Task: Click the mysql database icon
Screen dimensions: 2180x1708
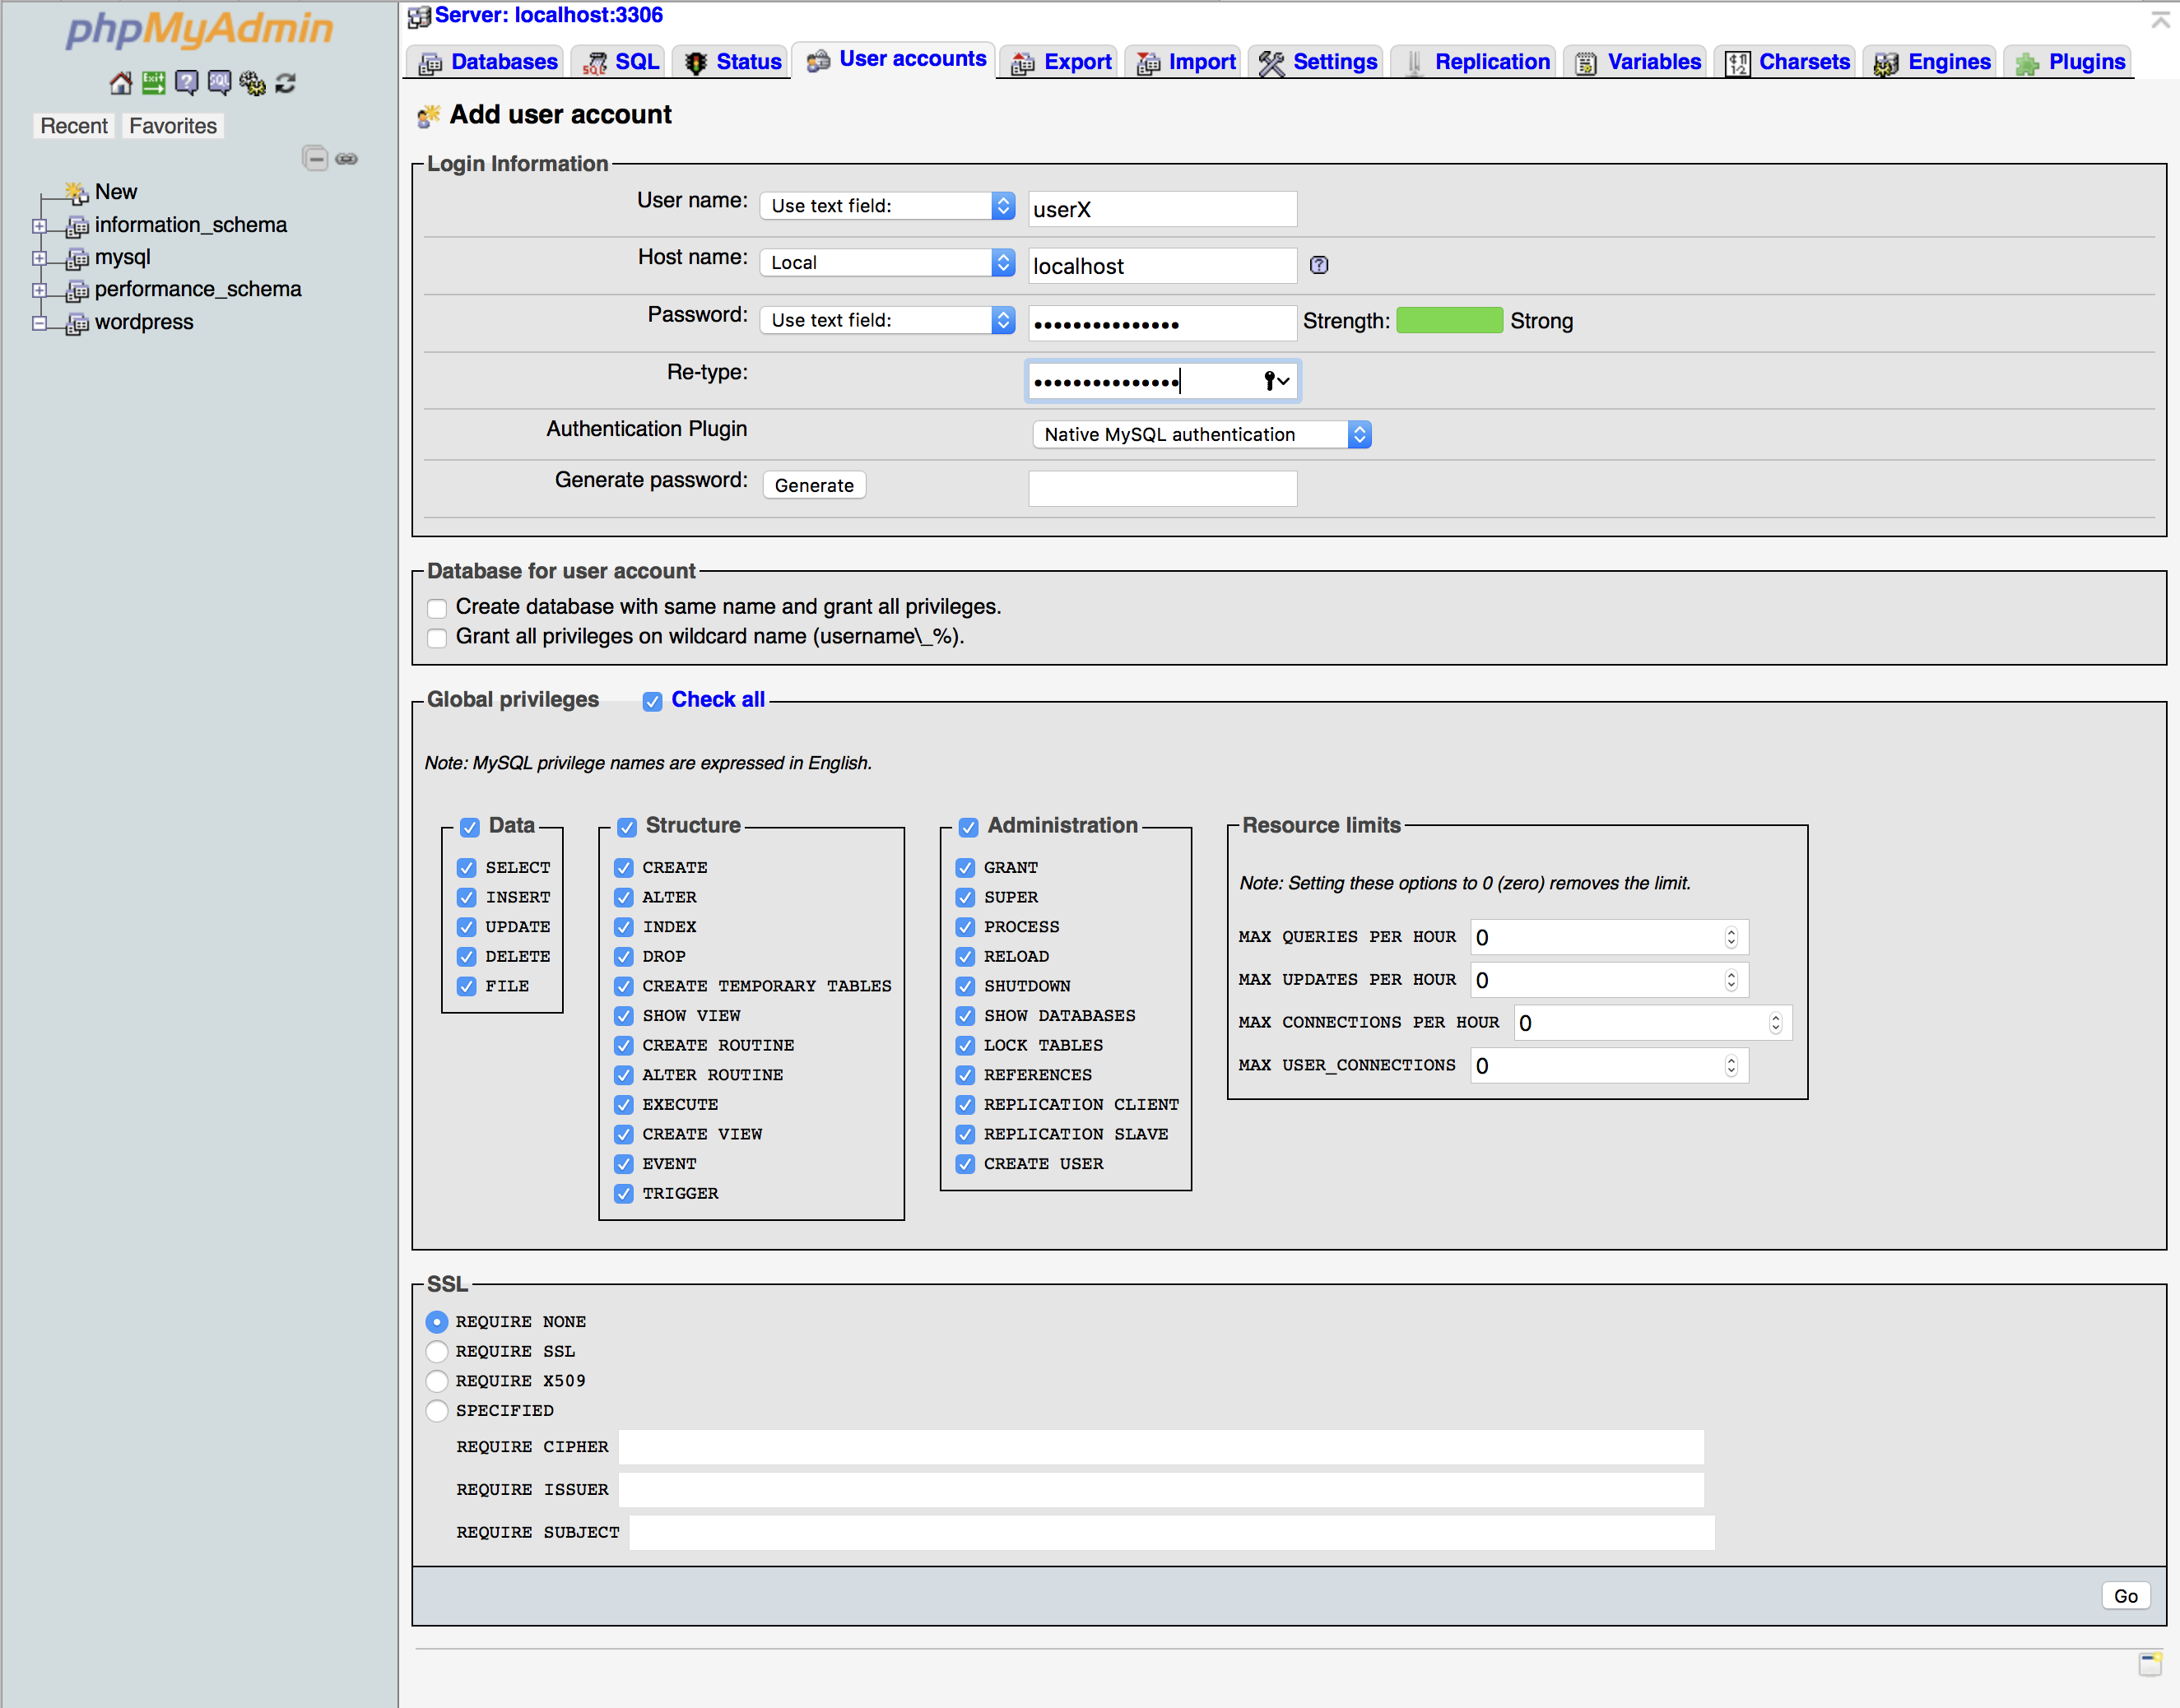Action: pyautogui.click(x=78, y=259)
